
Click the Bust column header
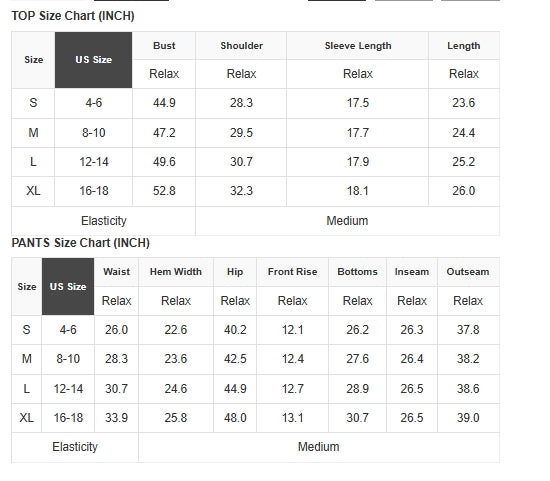tap(164, 46)
